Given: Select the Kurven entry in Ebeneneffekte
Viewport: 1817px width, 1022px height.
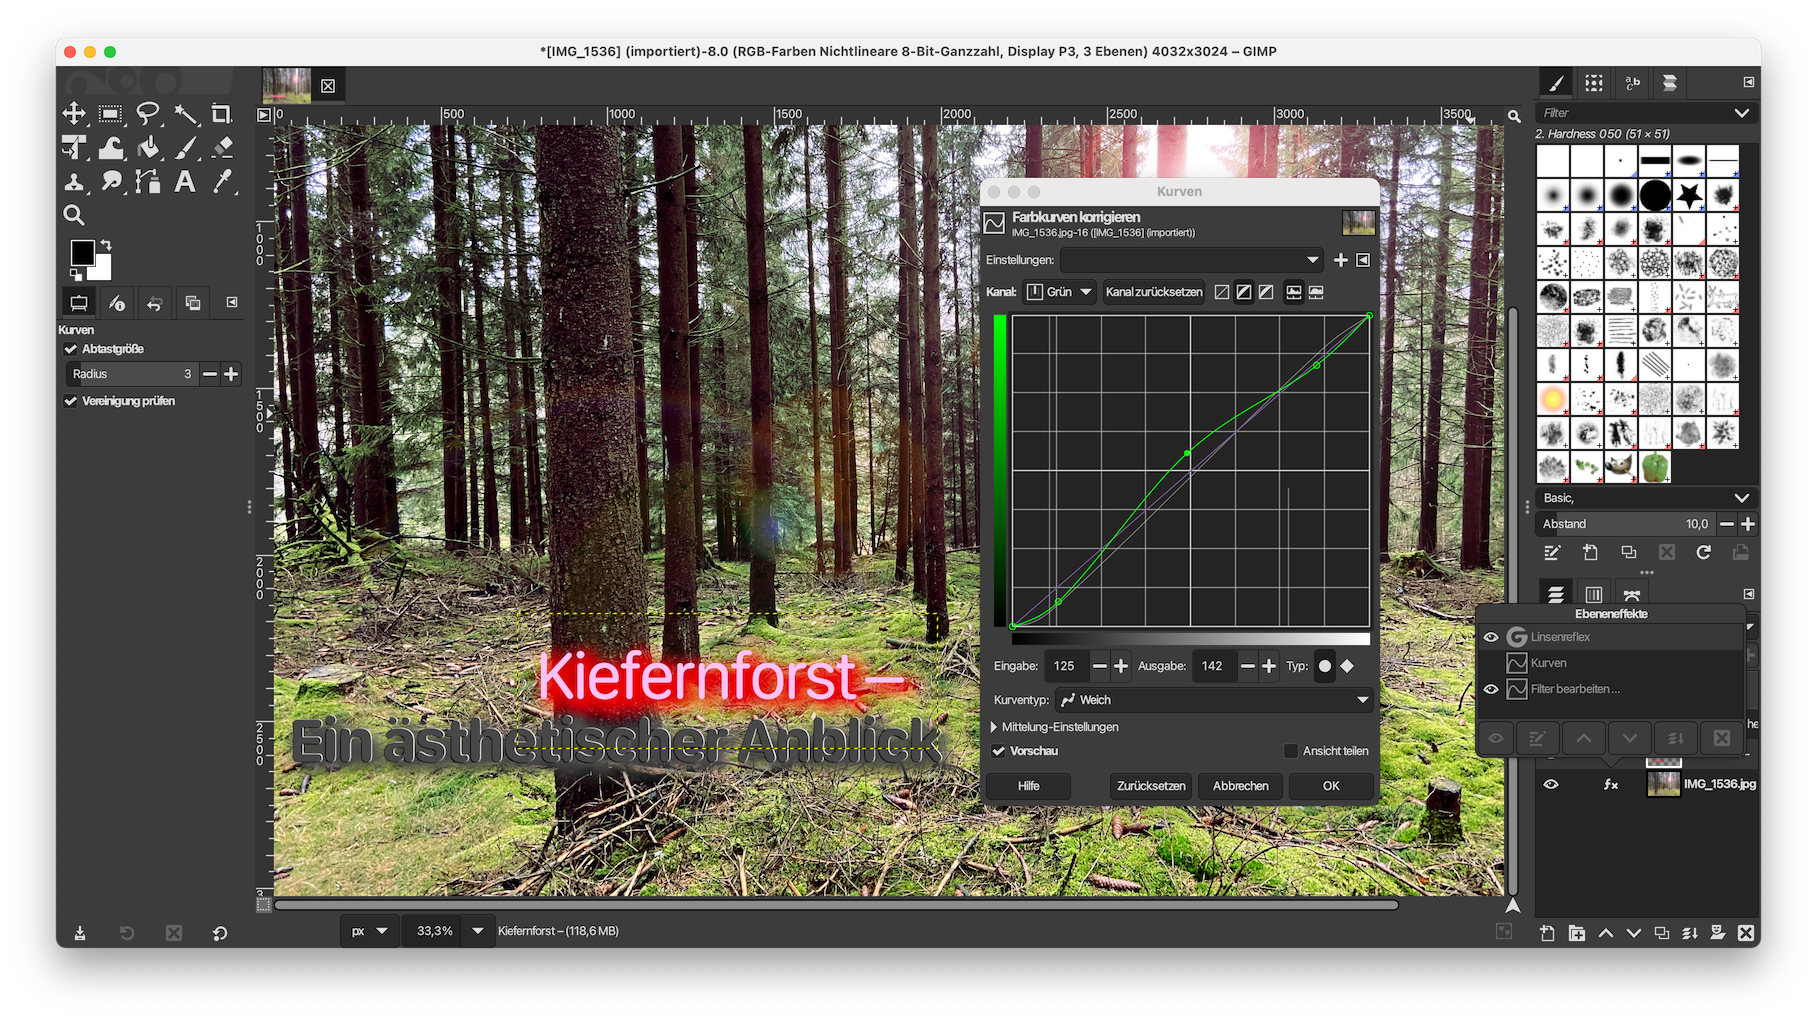Looking at the screenshot, I should 1610,663.
